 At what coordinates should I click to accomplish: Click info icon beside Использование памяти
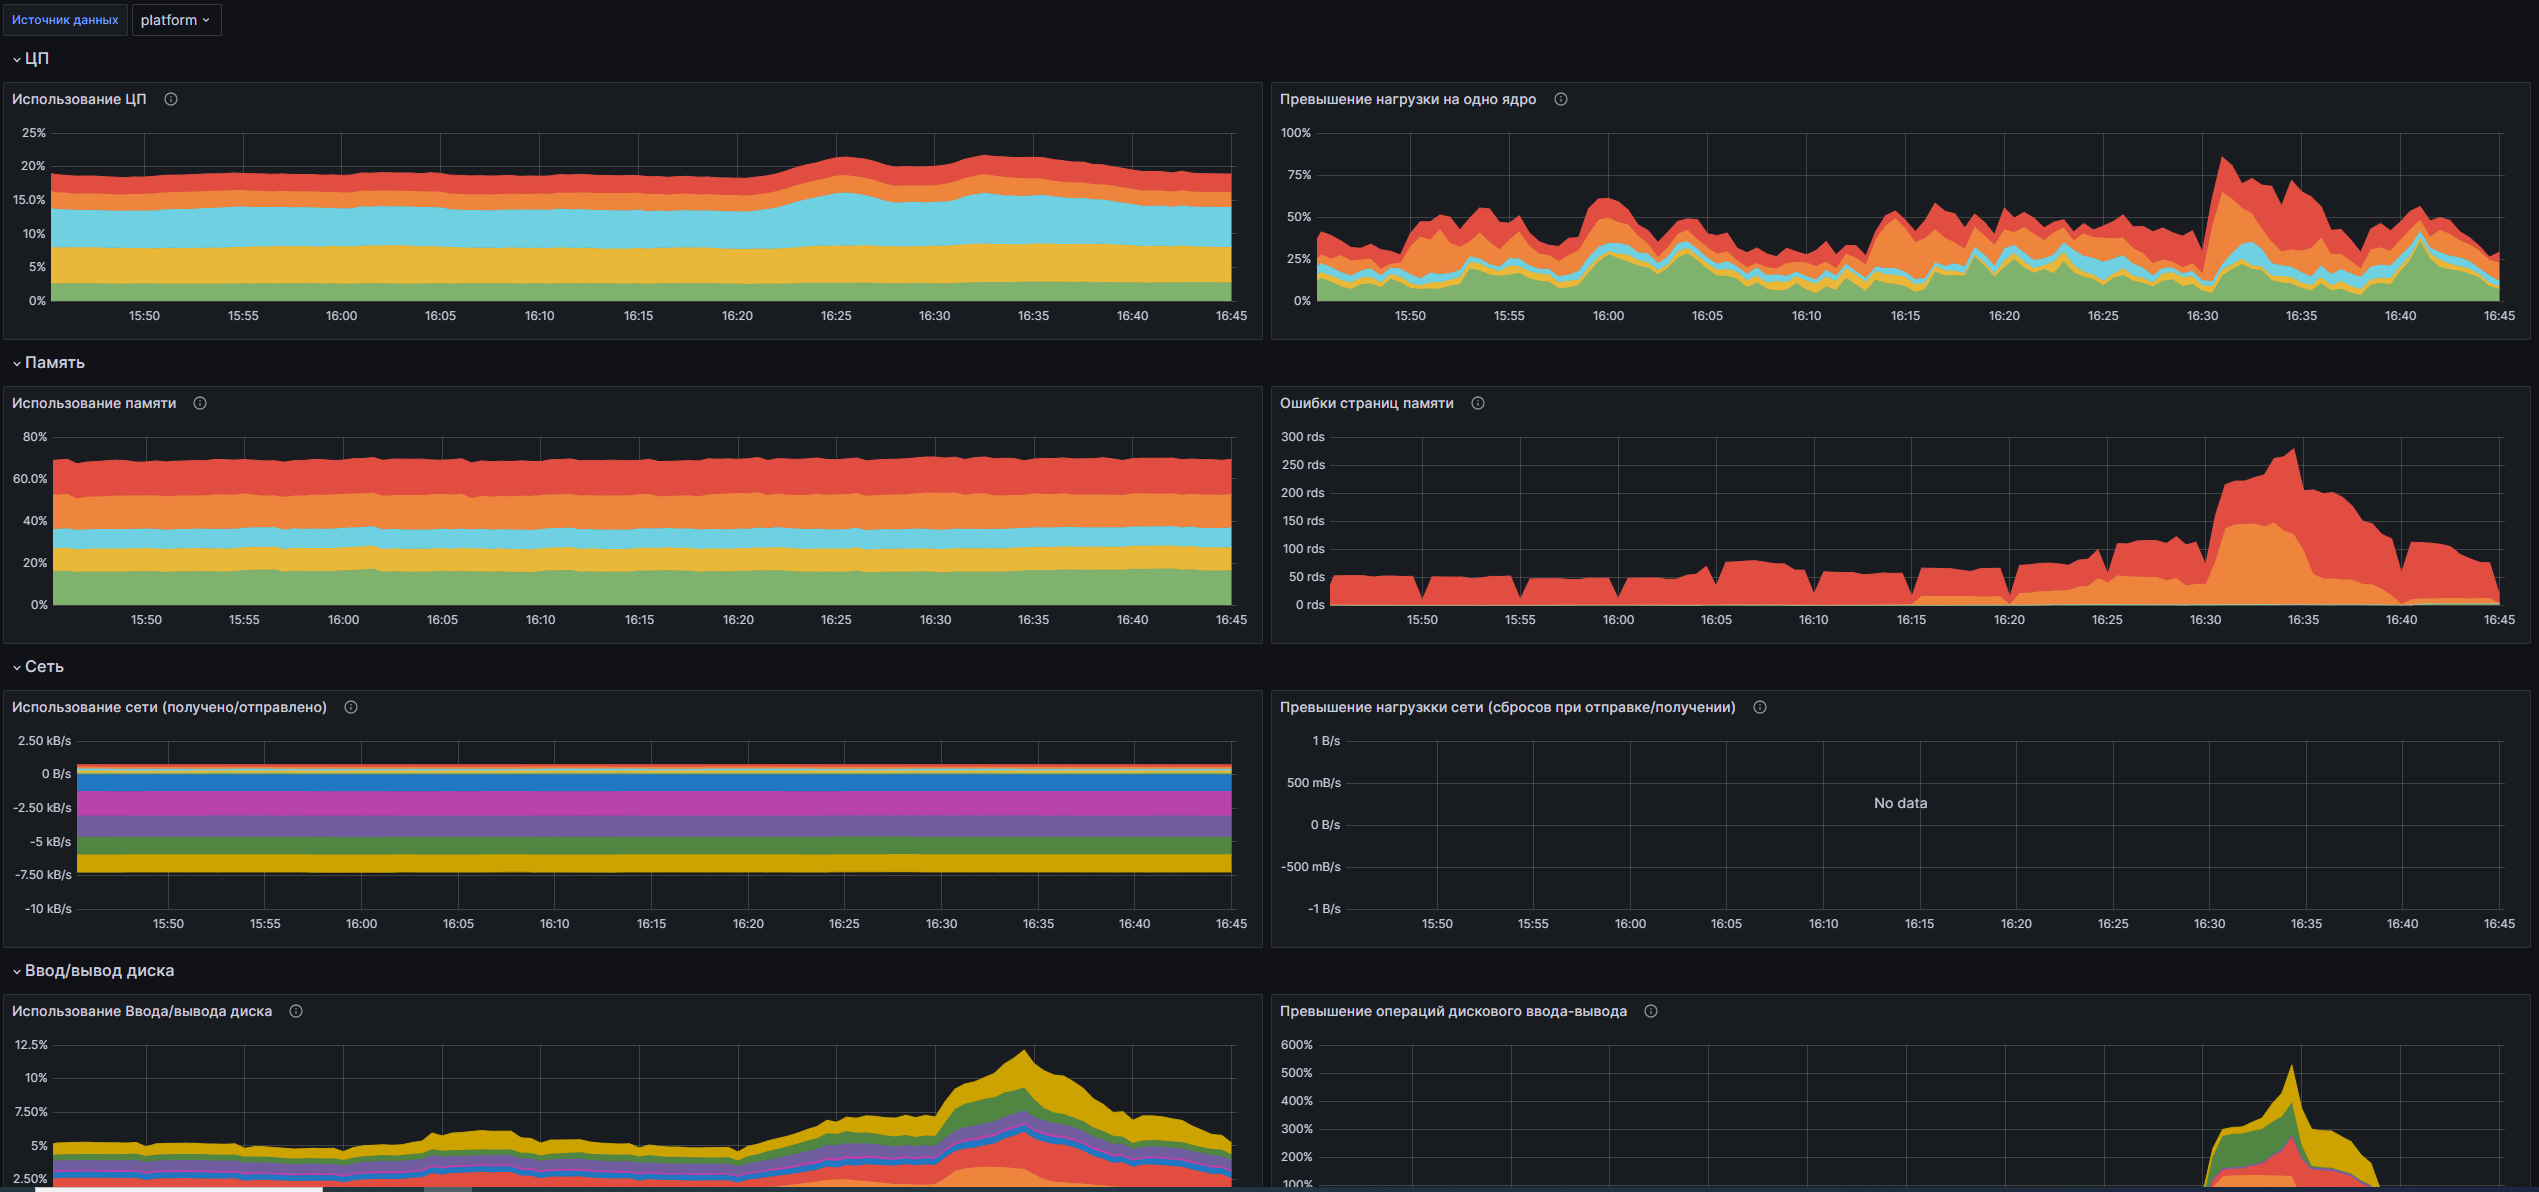(200, 403)
